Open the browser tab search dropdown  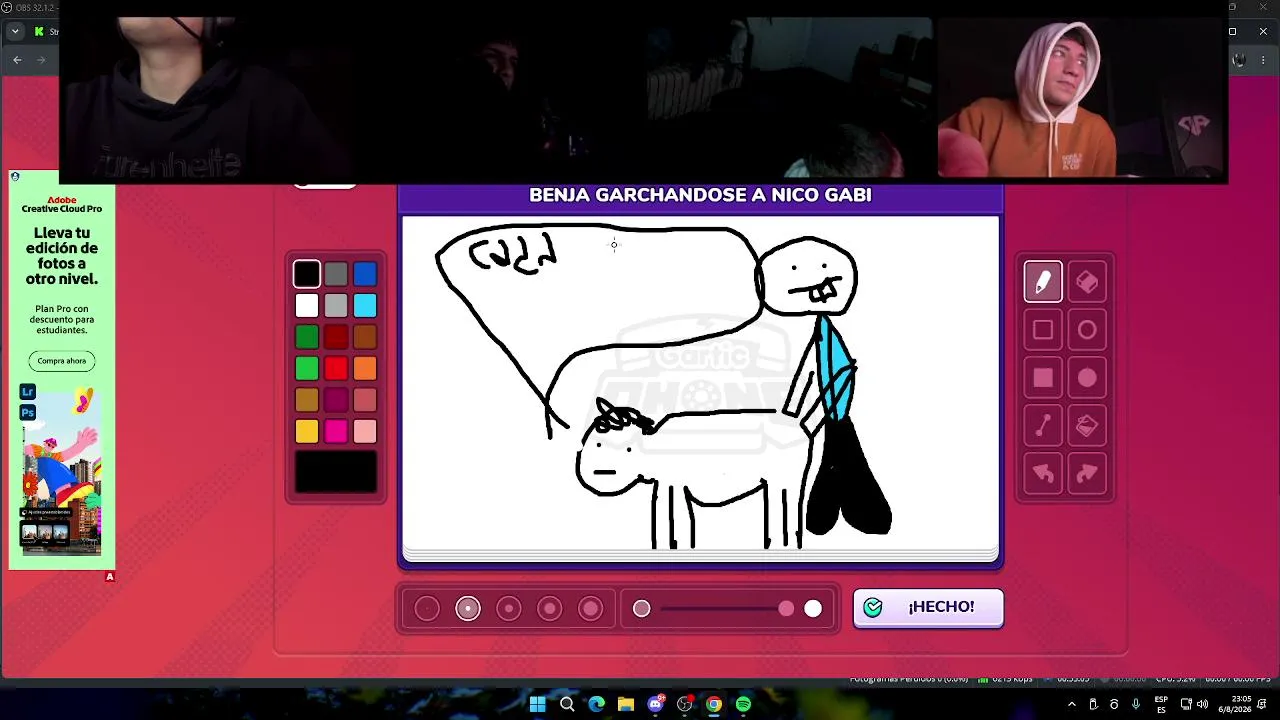tap(15, 31)
